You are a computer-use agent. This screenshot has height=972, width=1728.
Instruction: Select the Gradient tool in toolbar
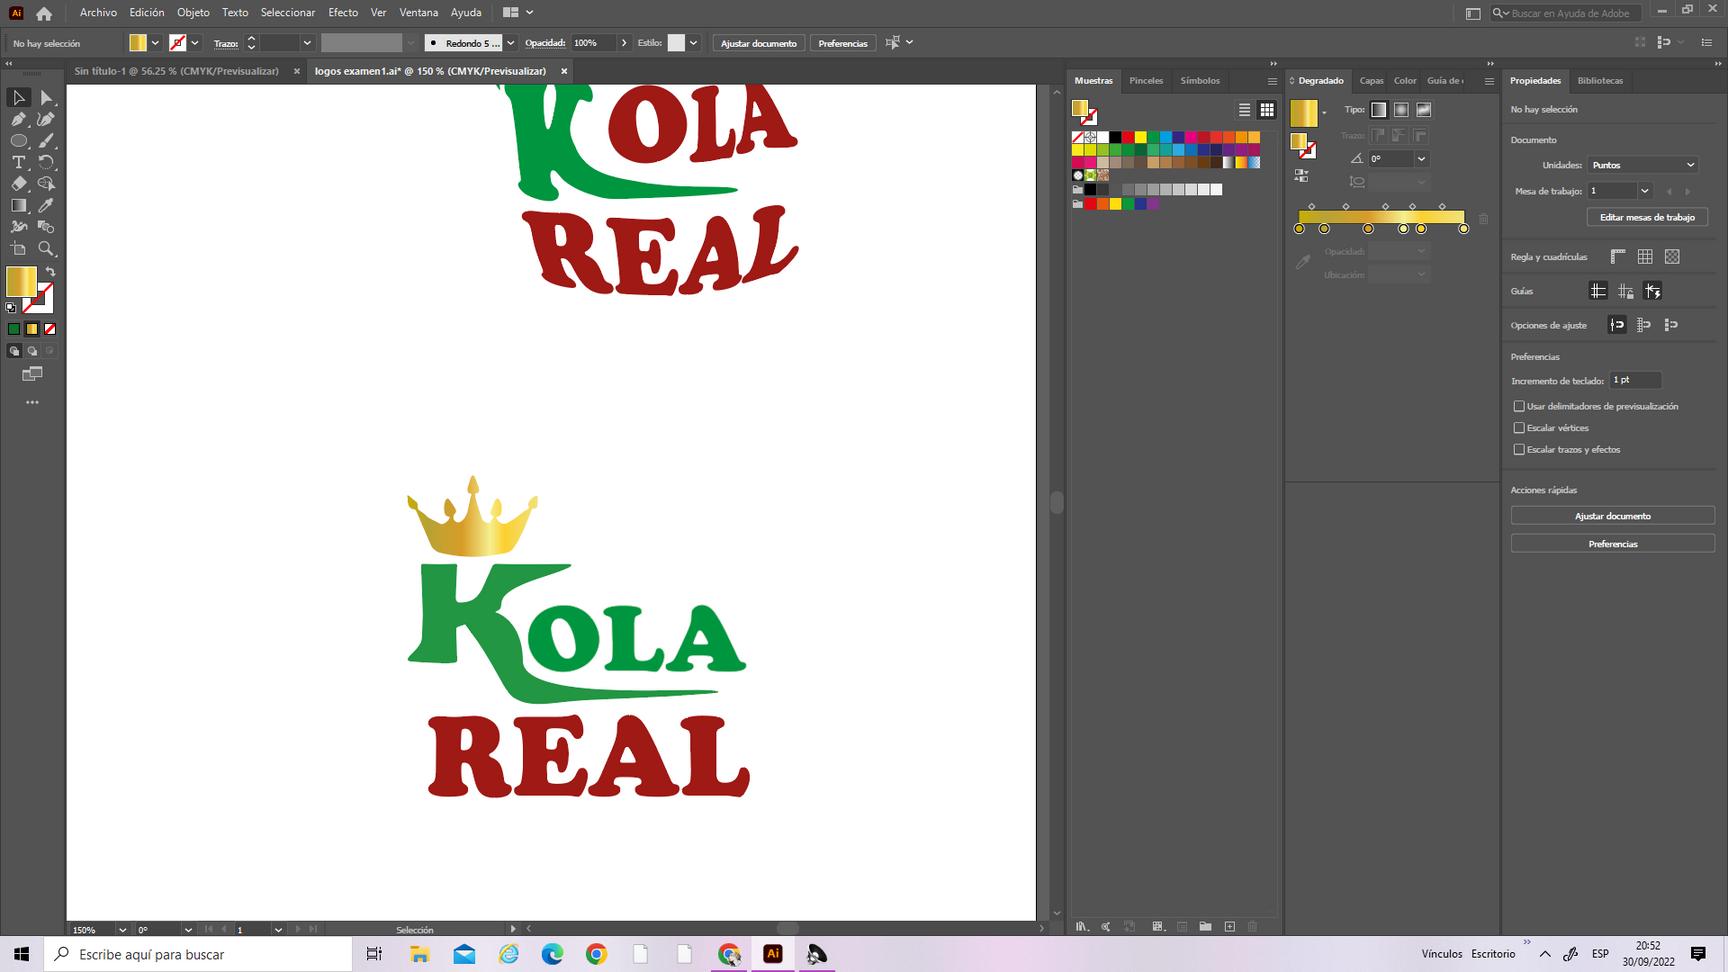[18, 205]
